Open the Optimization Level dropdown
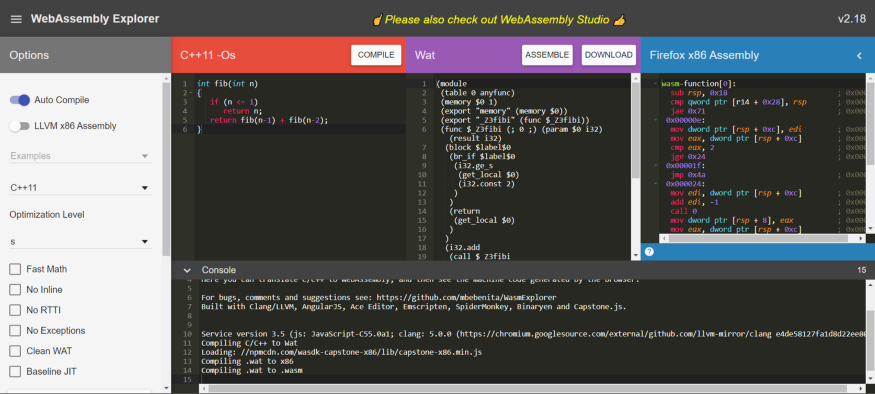 pyautogui.click(x=81, y=242)
